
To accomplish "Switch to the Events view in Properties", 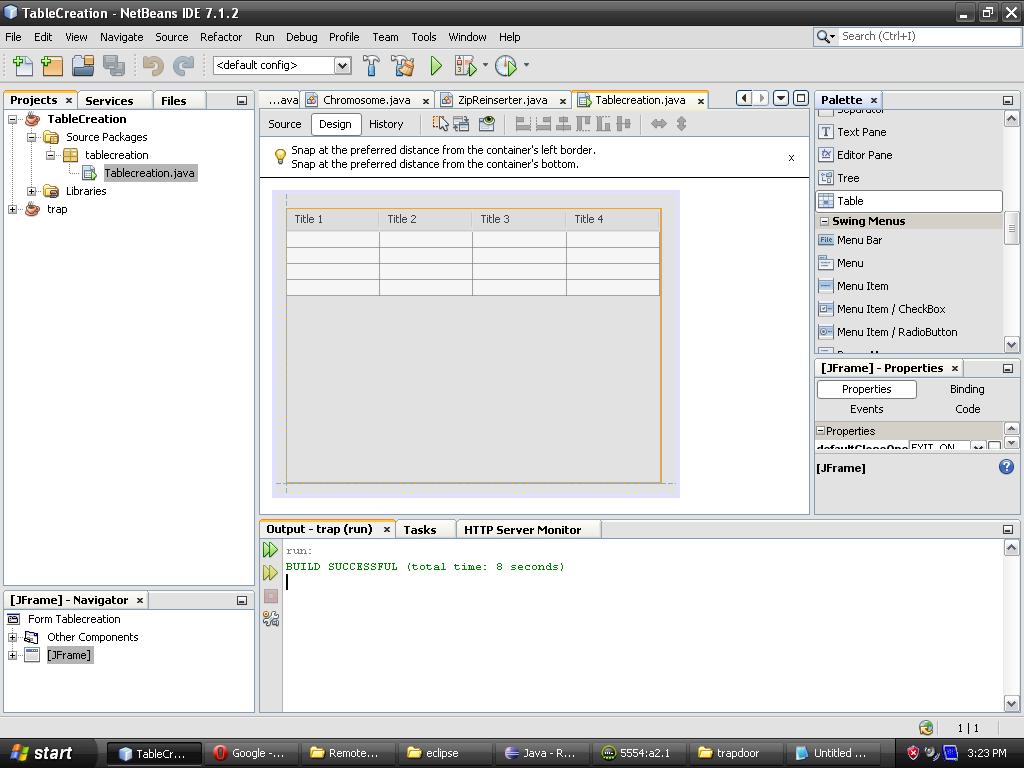I will (x=866, y=409).
